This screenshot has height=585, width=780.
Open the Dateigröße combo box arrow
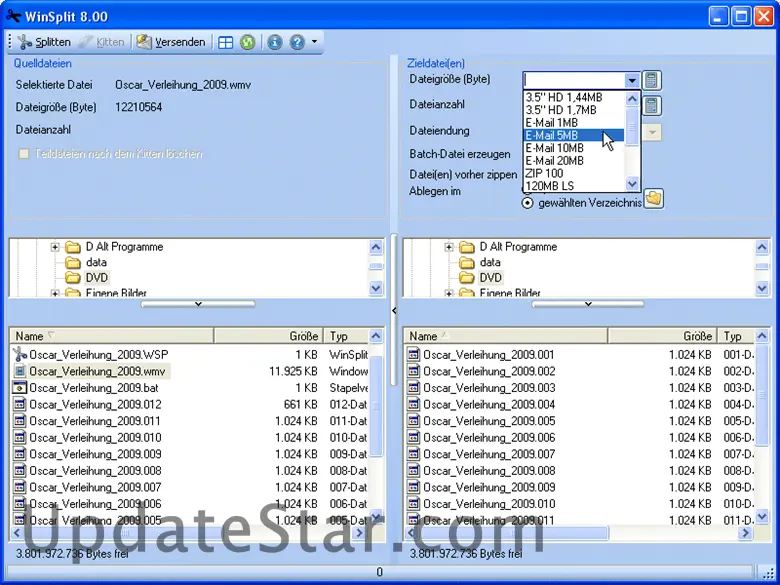pos(632,80)
